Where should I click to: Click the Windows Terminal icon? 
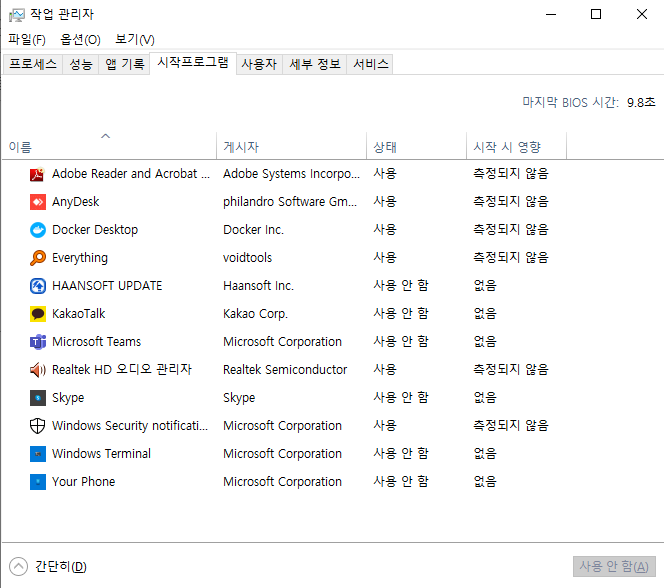(x=37, y=453)
